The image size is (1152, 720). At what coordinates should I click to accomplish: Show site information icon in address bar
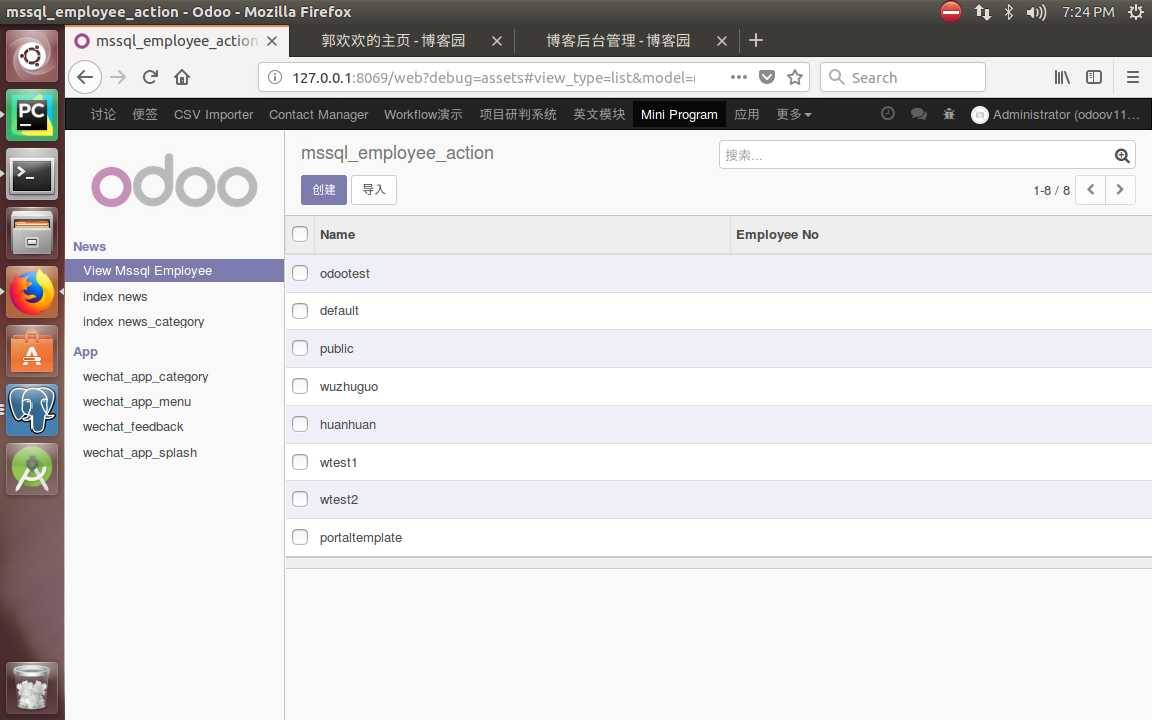(x=275, y=77)
